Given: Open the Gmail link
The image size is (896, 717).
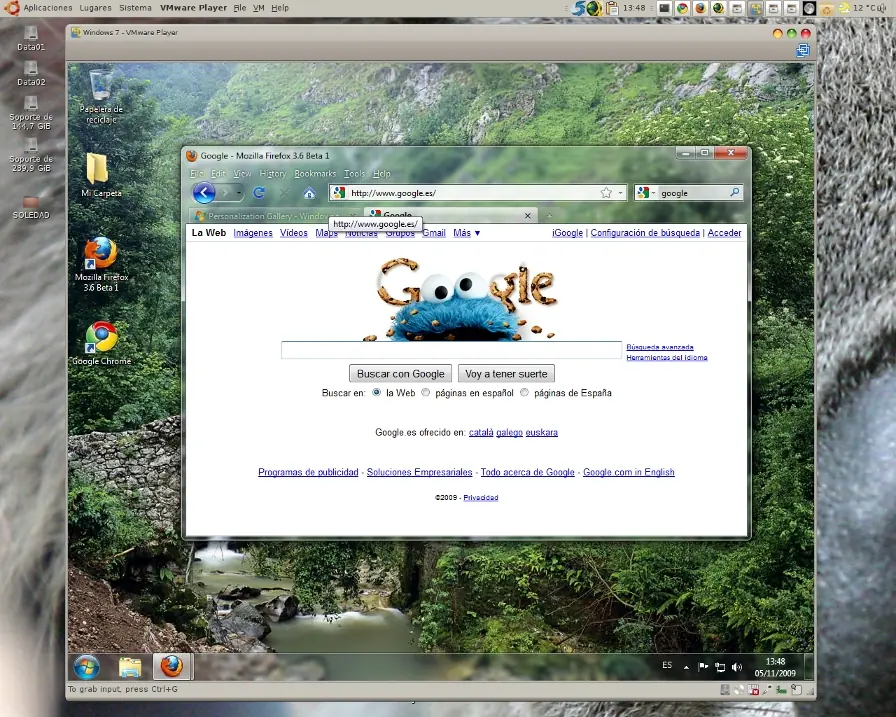Looking at the screenshot, I should [x=434, y=233].
